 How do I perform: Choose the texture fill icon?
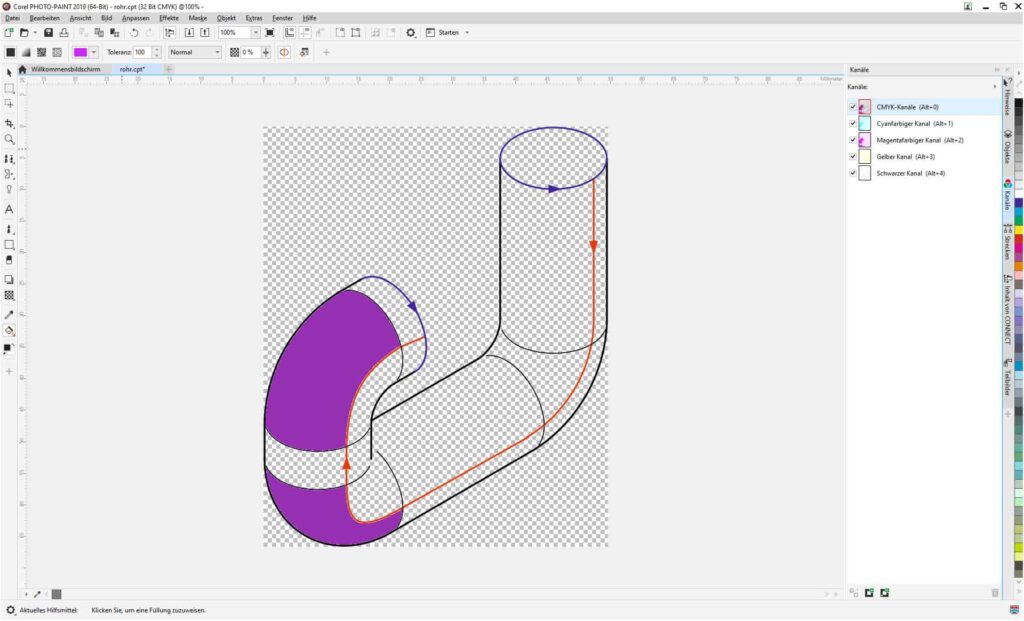click(x=57, y=52)
